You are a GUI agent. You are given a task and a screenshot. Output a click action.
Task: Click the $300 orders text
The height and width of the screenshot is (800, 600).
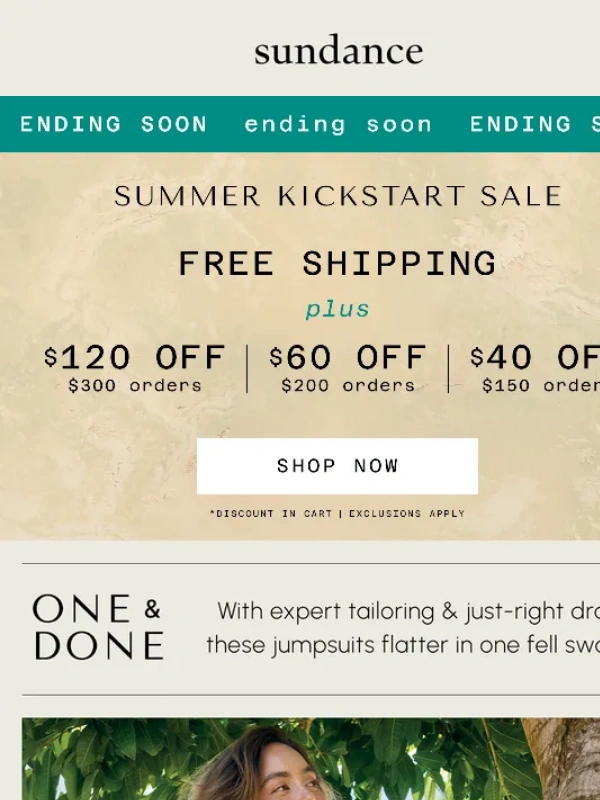point(135,386)
